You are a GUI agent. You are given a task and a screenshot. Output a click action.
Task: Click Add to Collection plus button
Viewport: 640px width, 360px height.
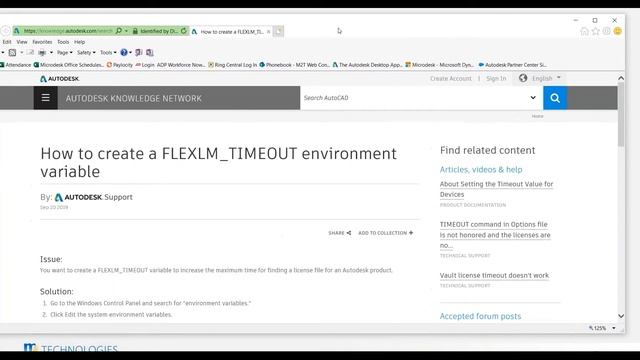tap(386, 233)
